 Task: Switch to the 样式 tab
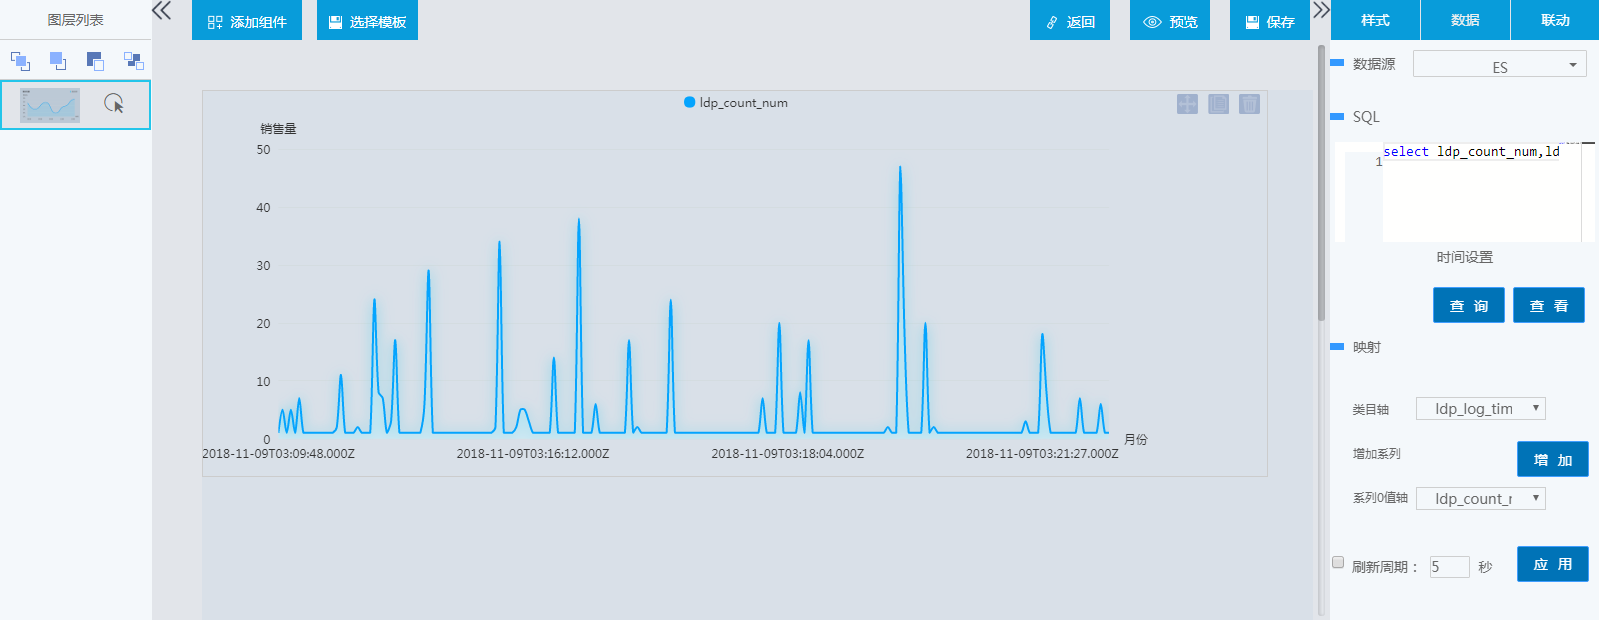(x=1375, y=20)
